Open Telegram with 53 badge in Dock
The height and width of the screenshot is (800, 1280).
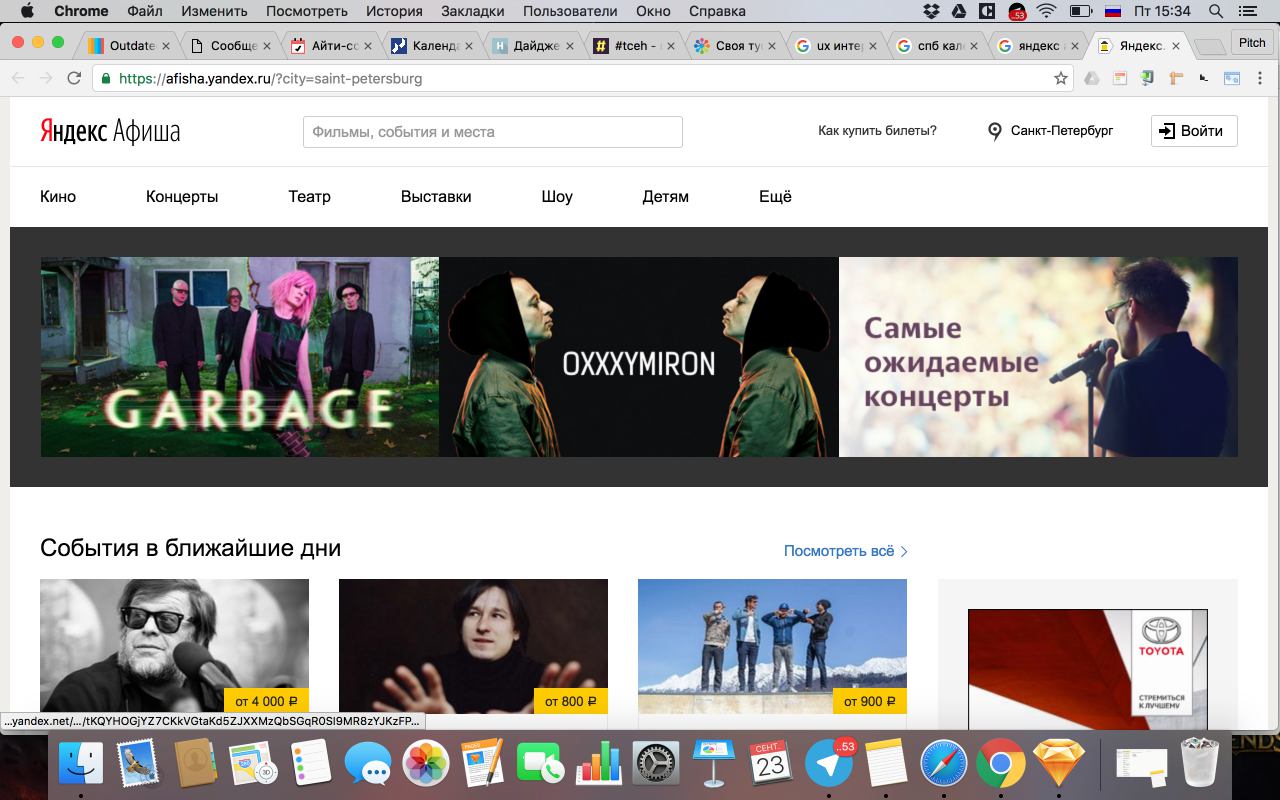point(829,765)
